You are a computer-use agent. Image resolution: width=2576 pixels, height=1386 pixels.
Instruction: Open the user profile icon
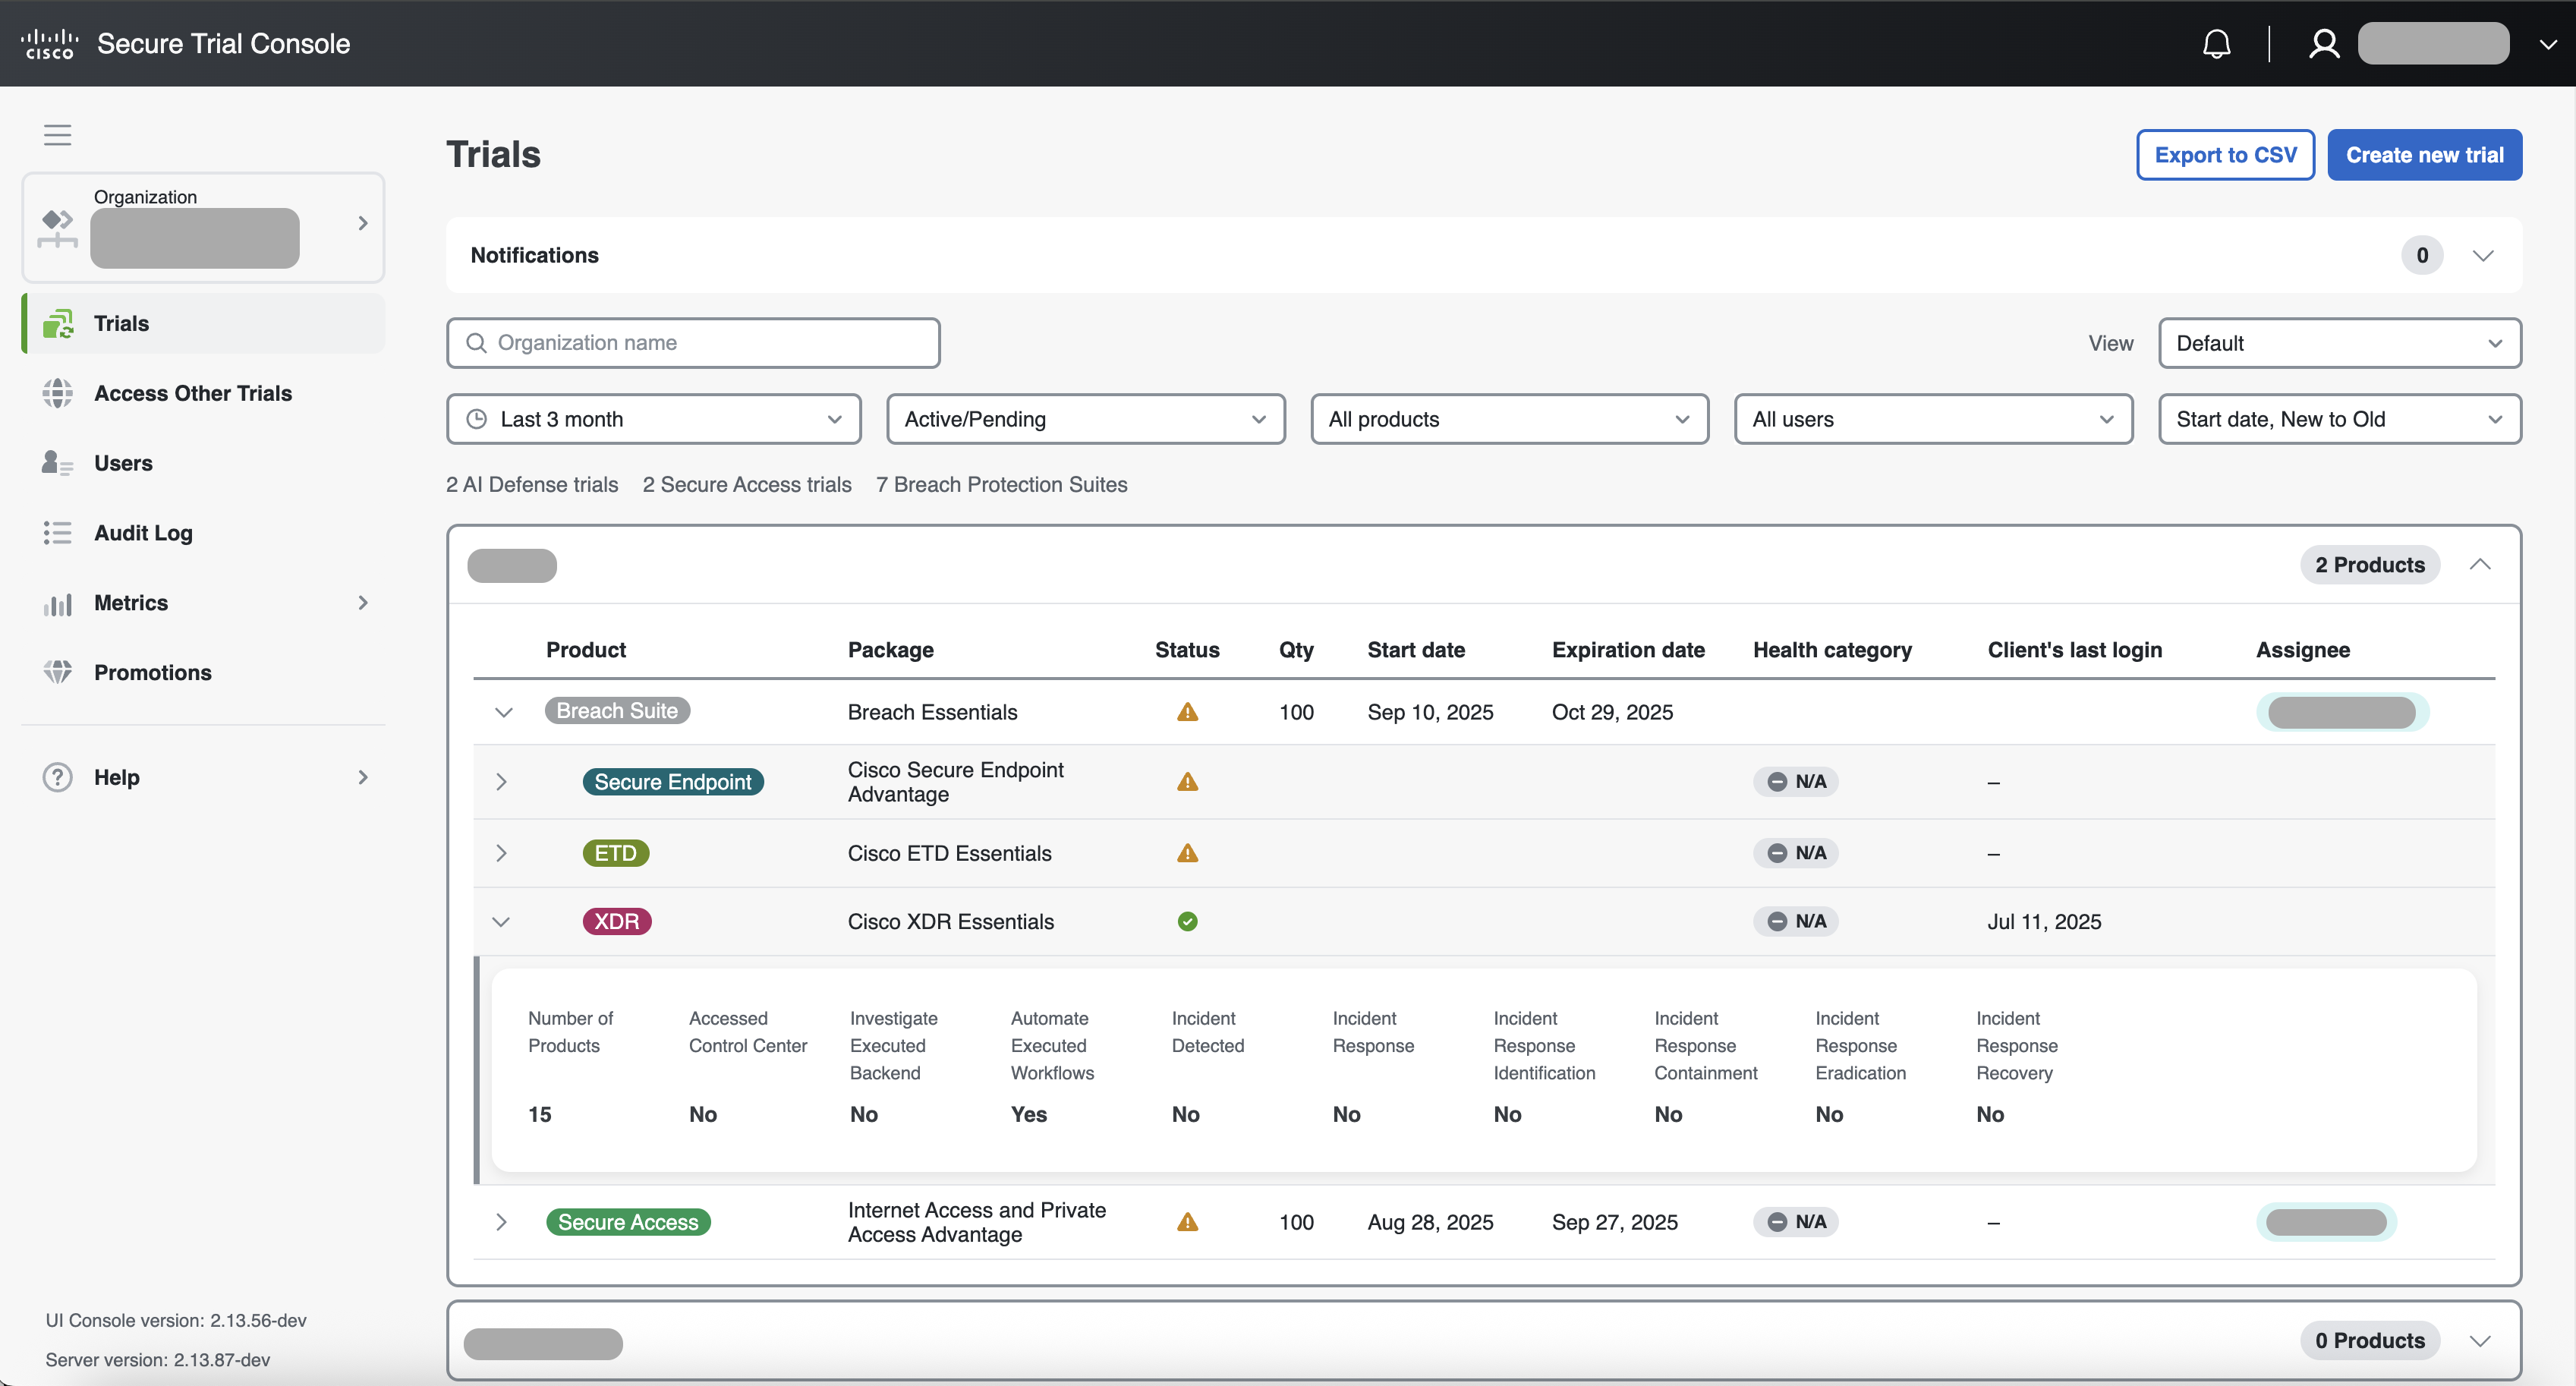[x=2324, y=44]
